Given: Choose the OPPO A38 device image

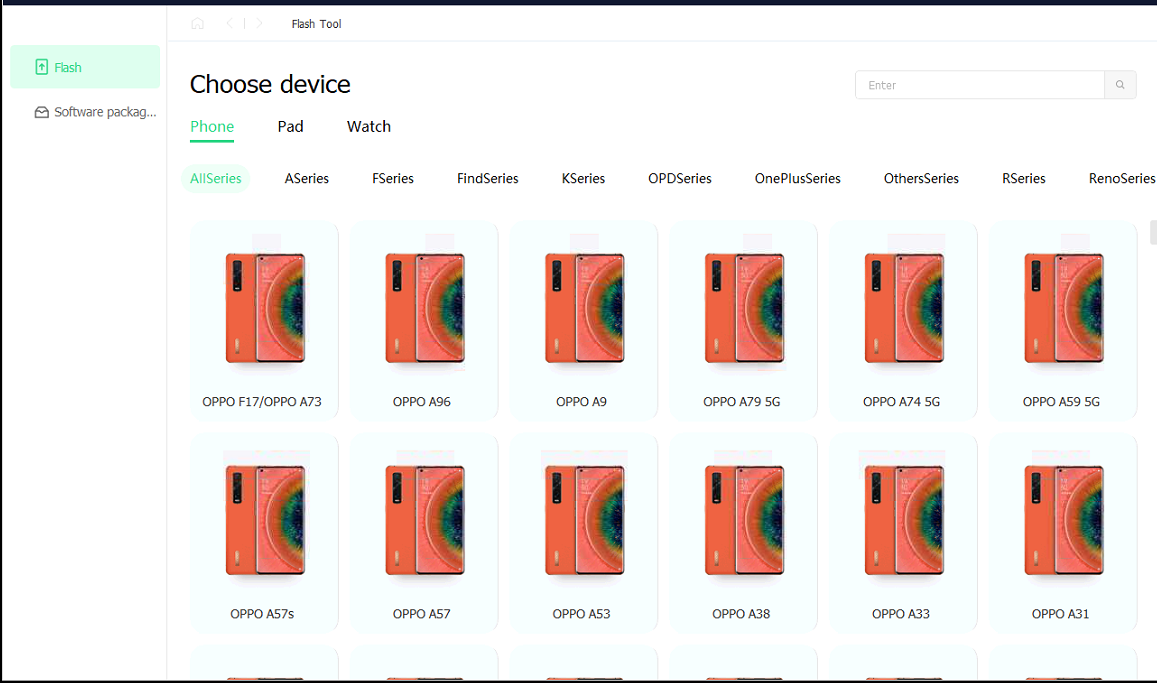Looking at the screenshot, I should pos(744,520).
